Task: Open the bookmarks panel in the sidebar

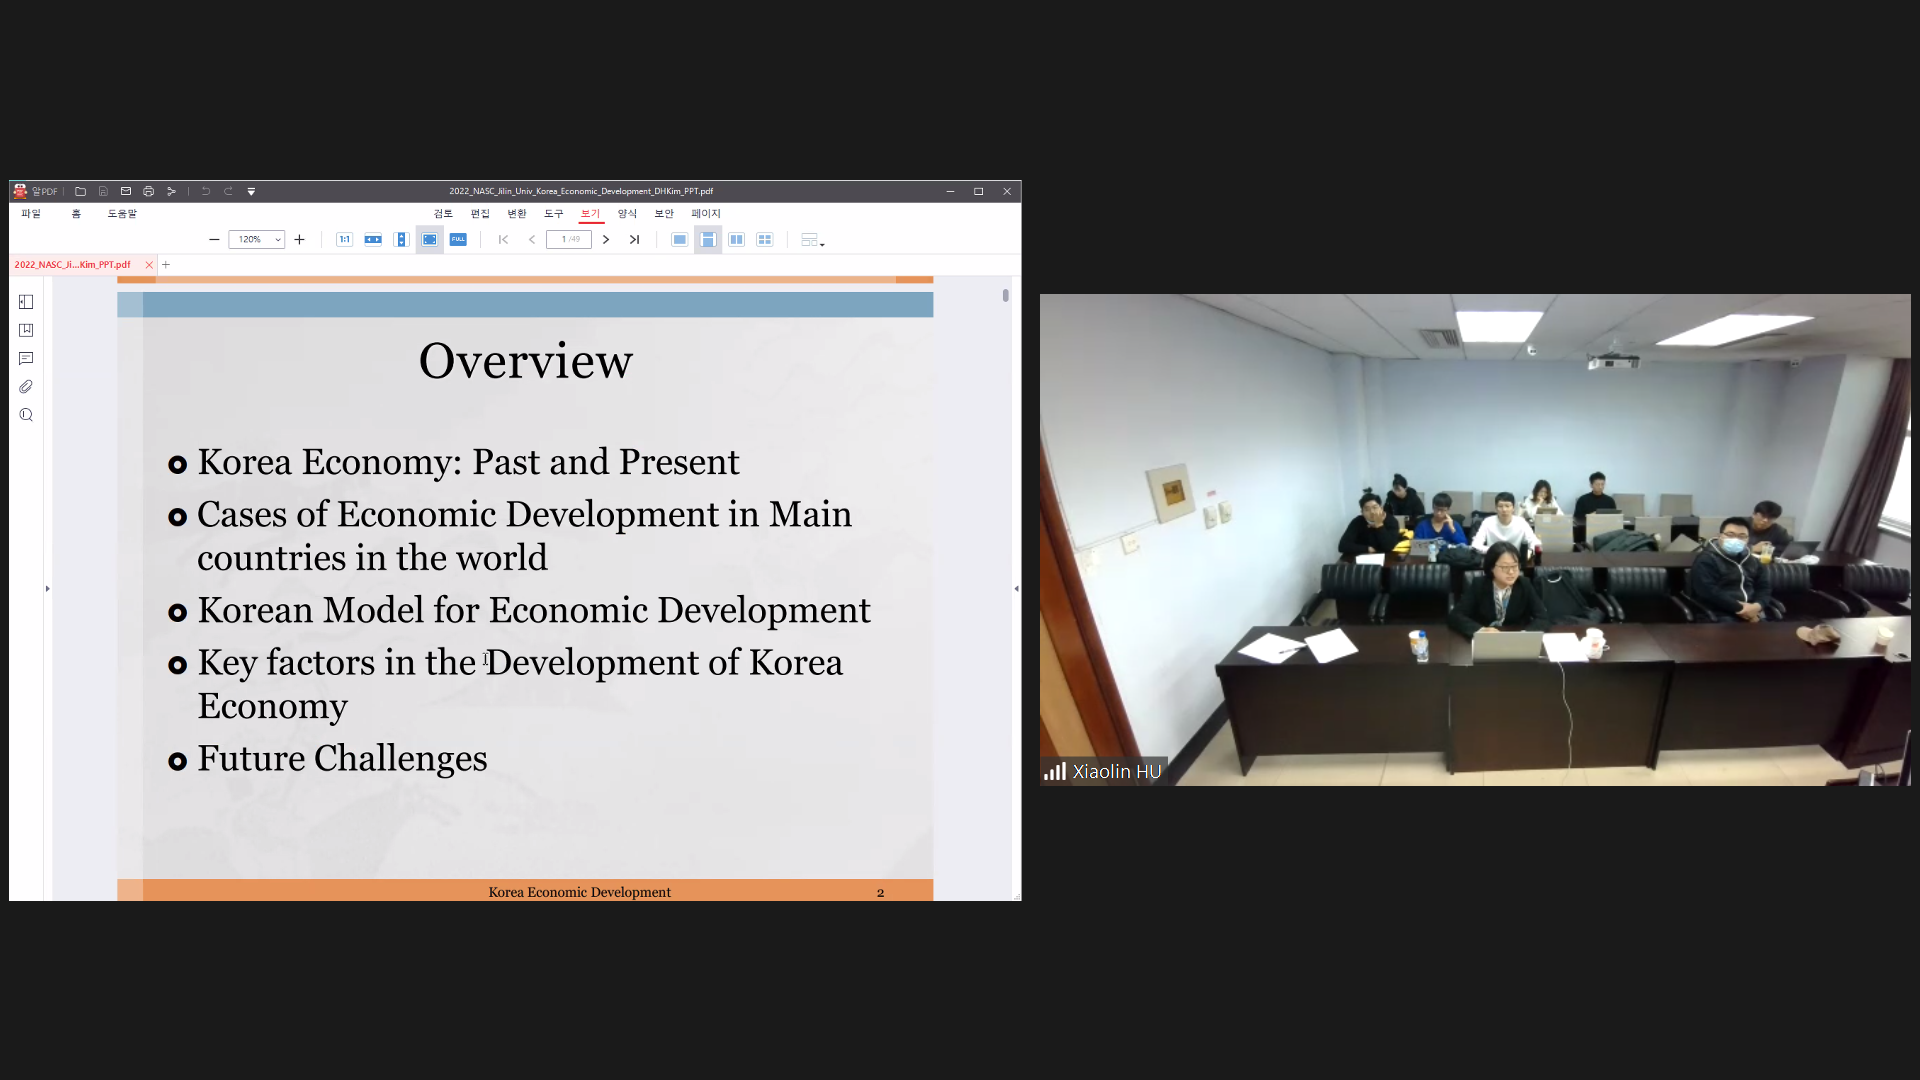Action: tap(26, 330)
